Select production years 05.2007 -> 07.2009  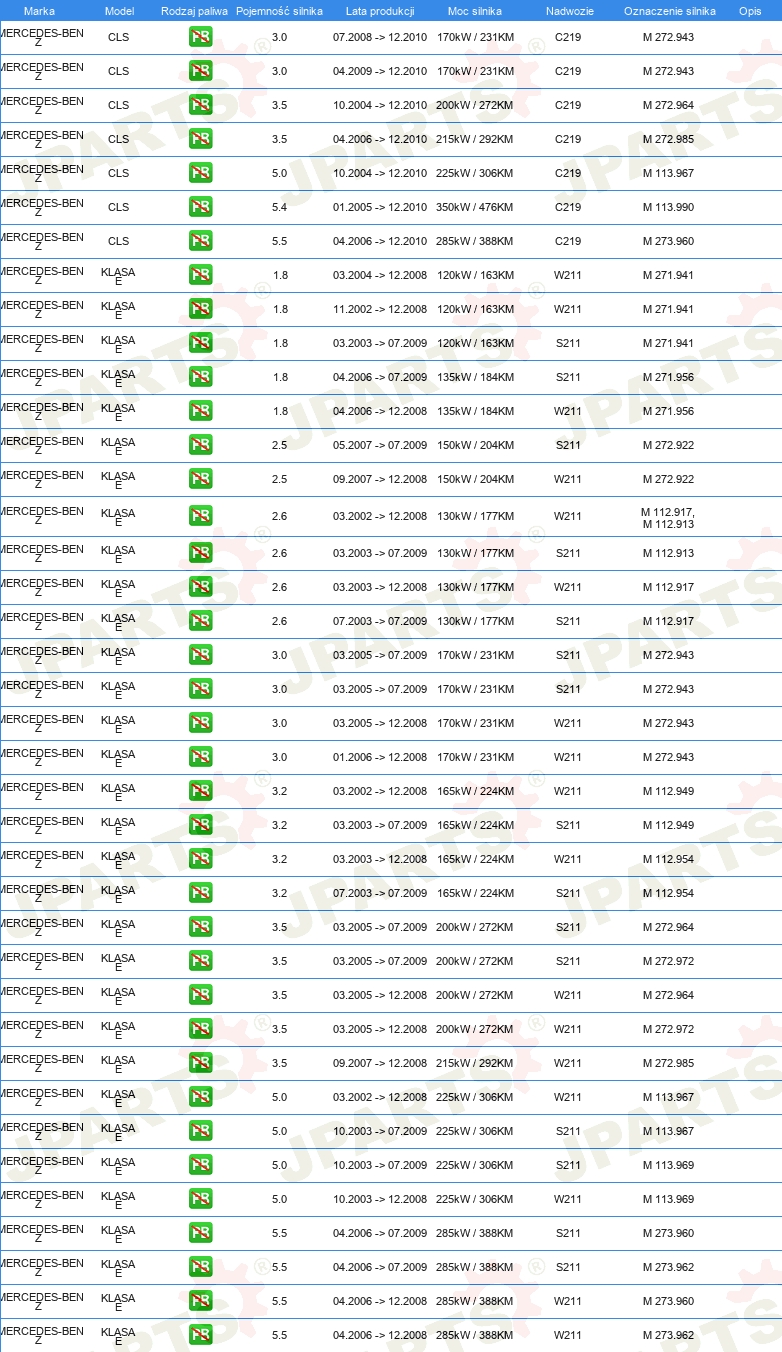click(x=380, y=445)
